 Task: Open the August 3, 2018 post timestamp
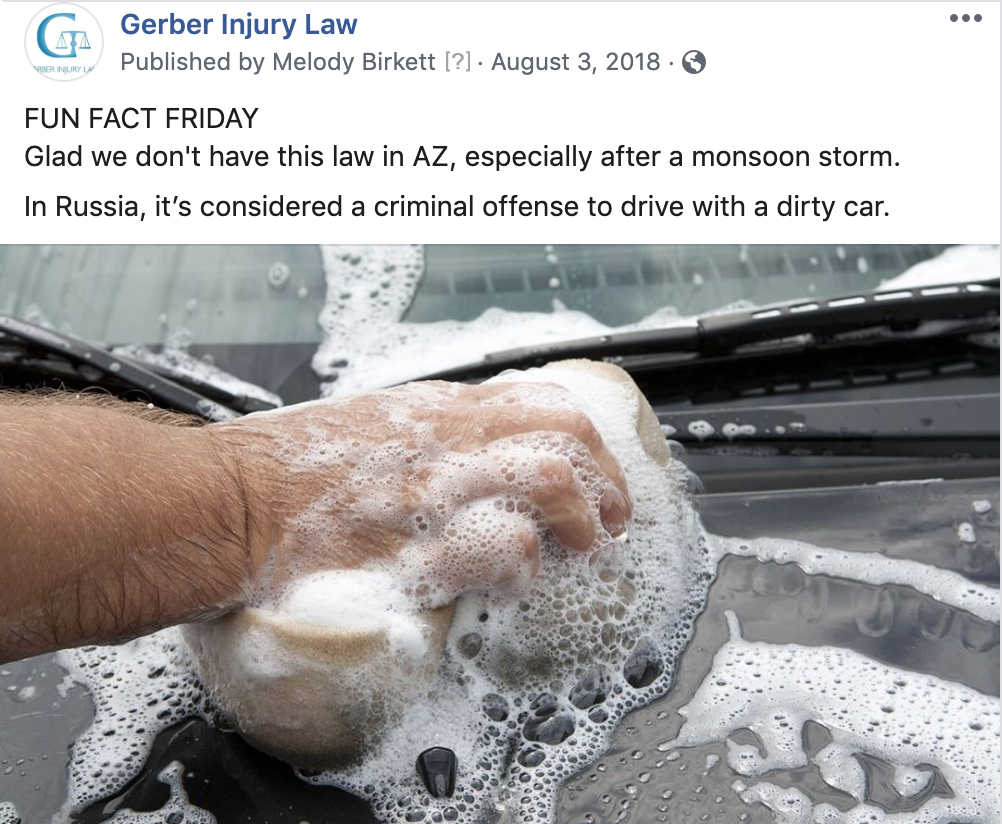pyautogui.click(x=575, y=62)
